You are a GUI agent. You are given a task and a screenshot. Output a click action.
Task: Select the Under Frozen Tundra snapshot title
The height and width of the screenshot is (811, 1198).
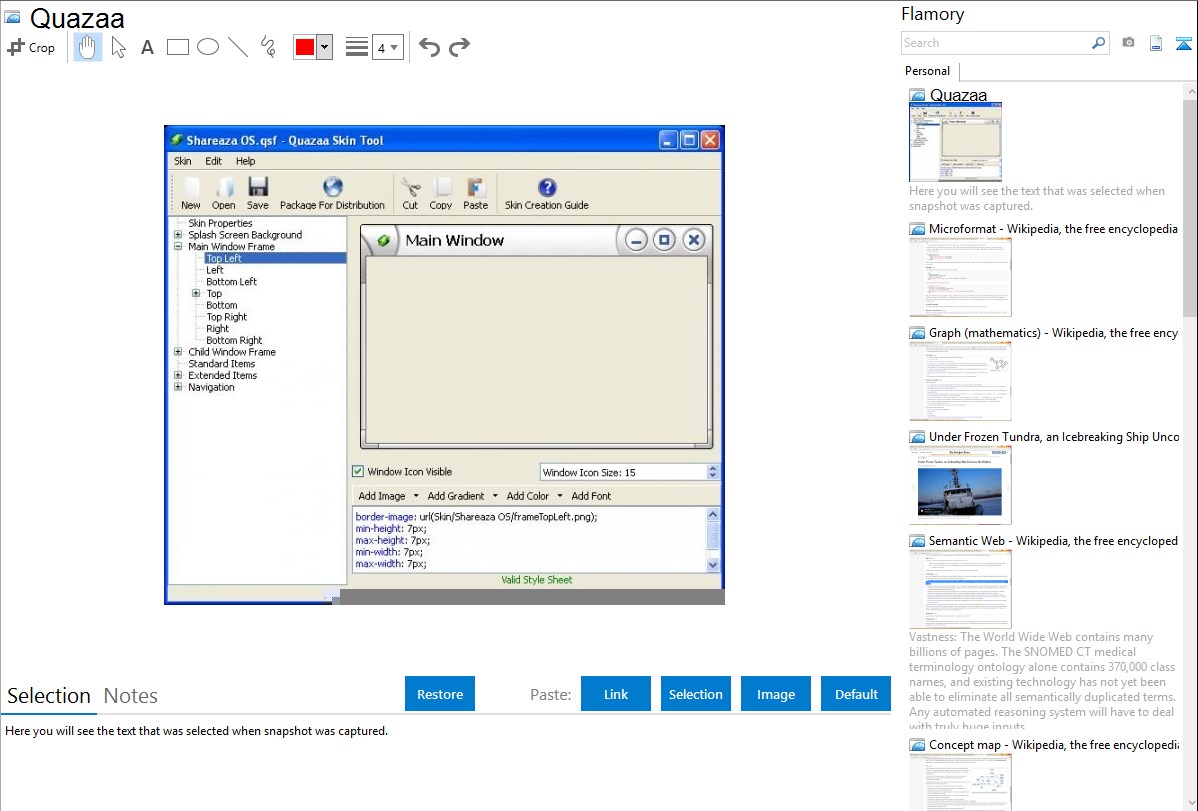1054,437
